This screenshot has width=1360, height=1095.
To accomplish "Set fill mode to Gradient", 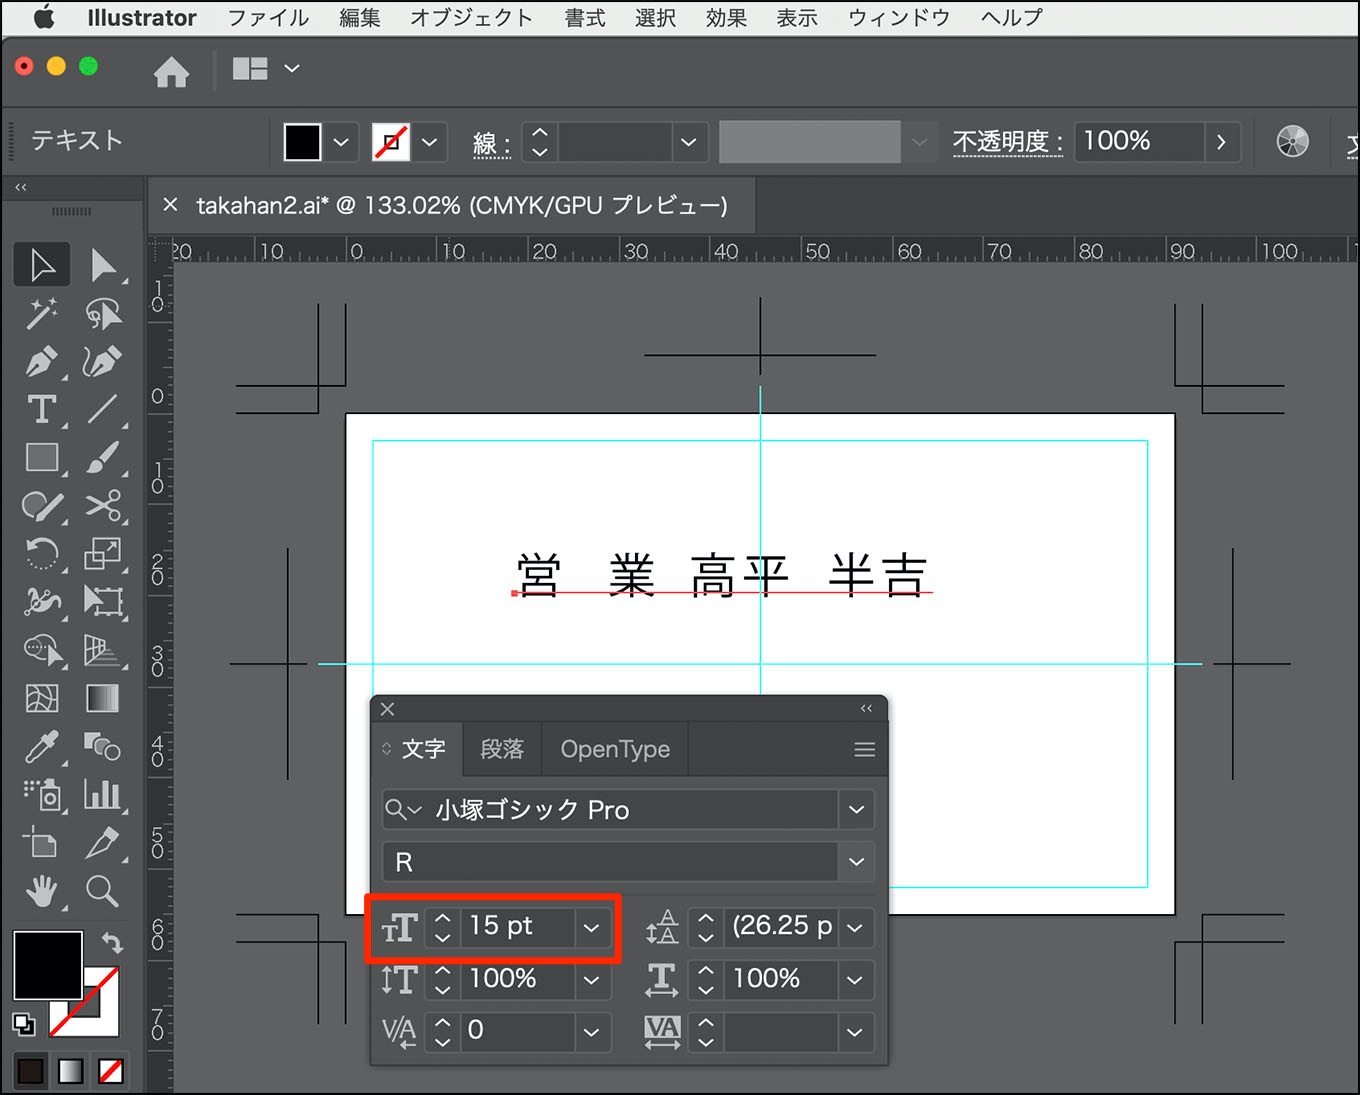I will pyautogui.click(x=70, y=1071).
